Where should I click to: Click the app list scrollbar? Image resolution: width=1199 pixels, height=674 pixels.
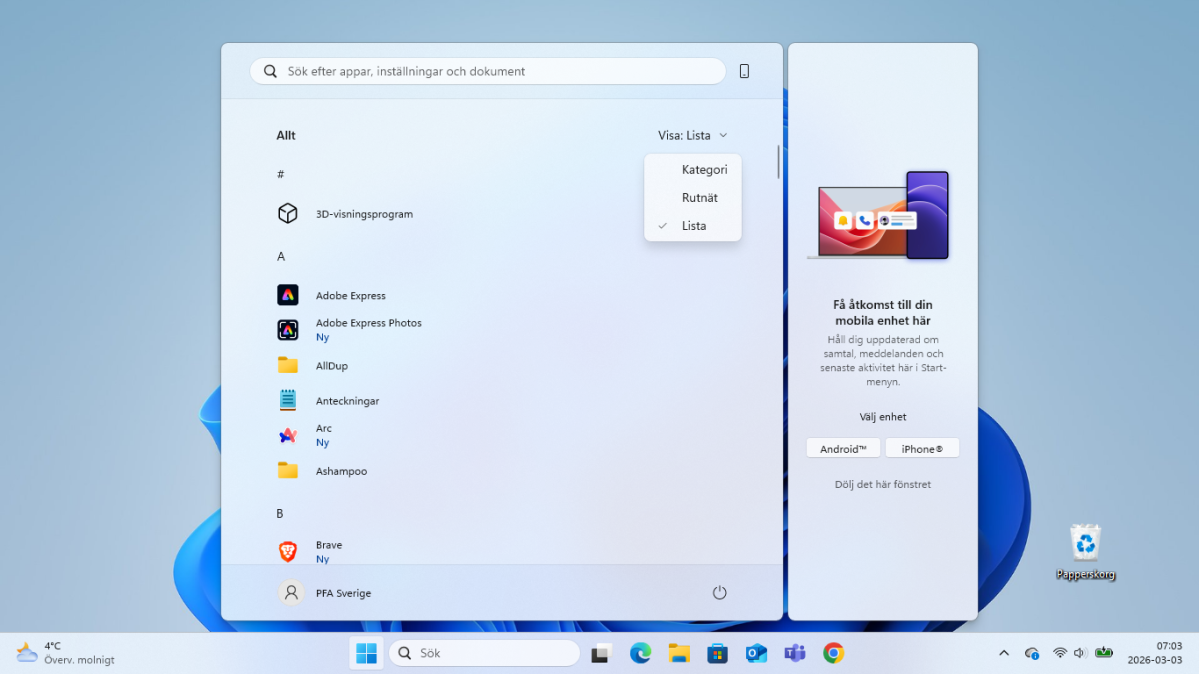point(778,162)
